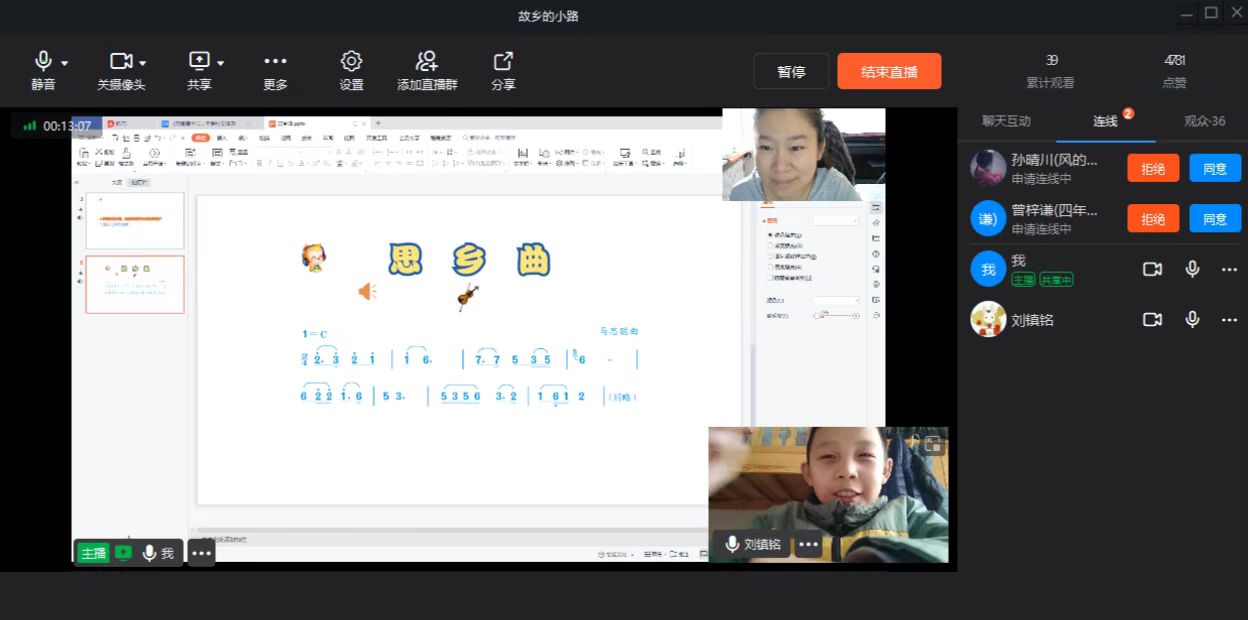This screenshot has height=620, width=1248.
Task: Switch to the 聊天互动 chat tab
Action: (1006, 121)
